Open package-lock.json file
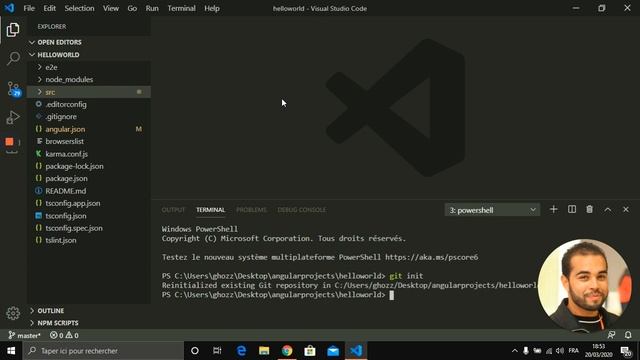The height and width of the screenshot is (360, 640). [x=89, y=166]
